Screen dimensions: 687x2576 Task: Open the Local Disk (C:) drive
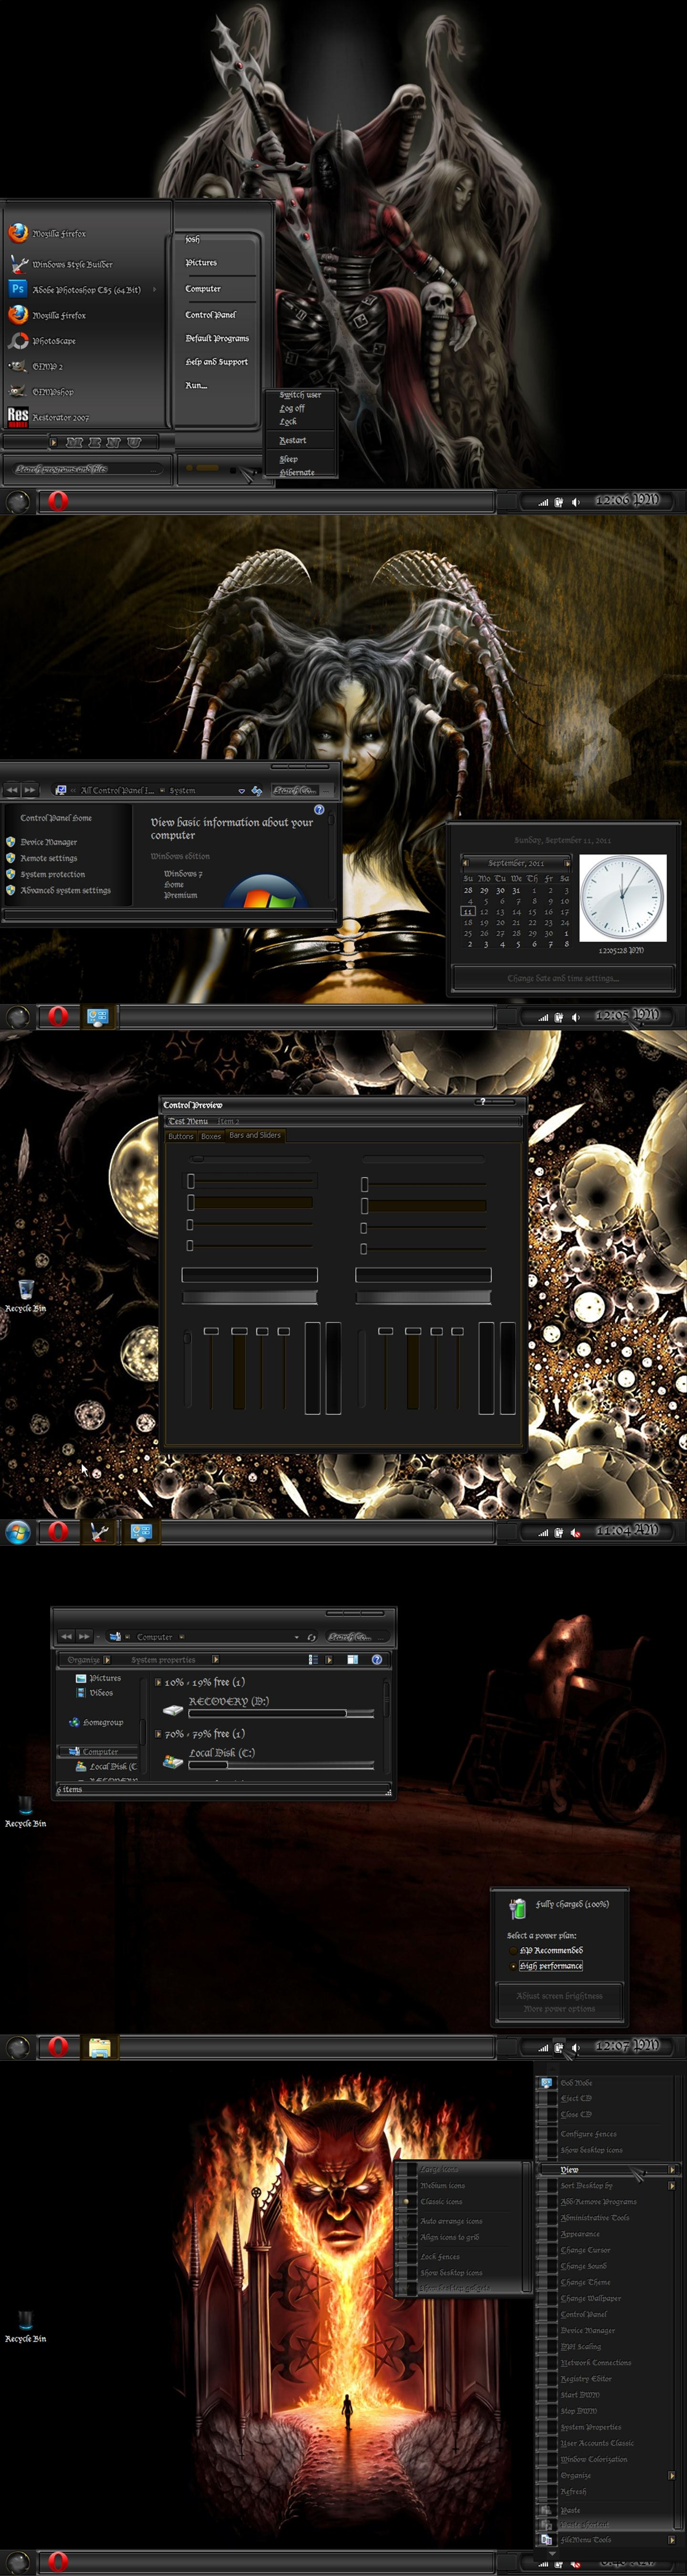pyautogui.click(x=222, y=1753)
